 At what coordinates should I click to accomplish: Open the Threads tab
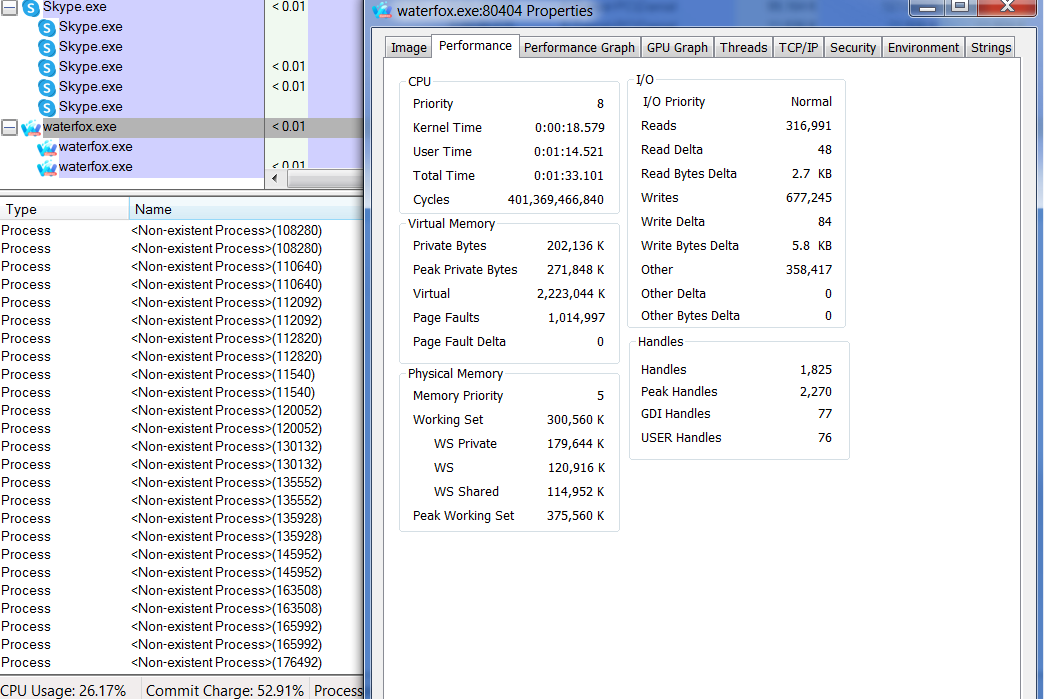743,47
